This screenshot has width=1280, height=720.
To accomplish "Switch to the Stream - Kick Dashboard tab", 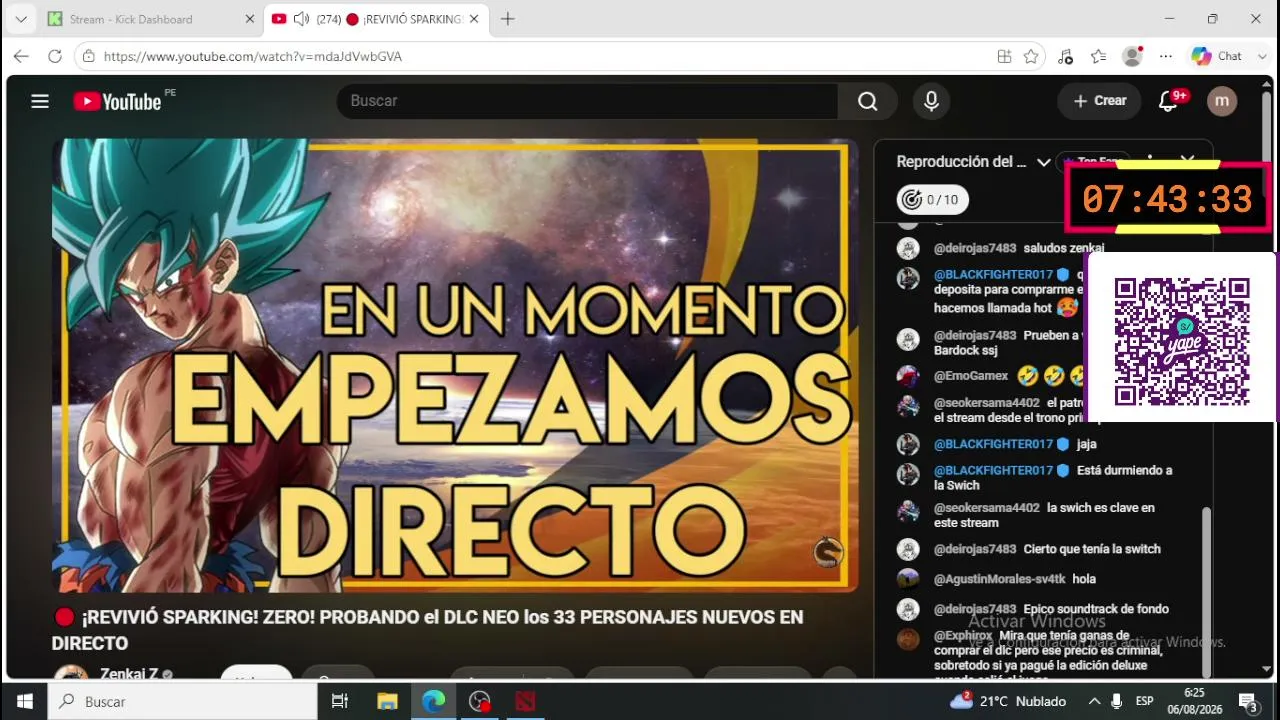I will 148,19.
